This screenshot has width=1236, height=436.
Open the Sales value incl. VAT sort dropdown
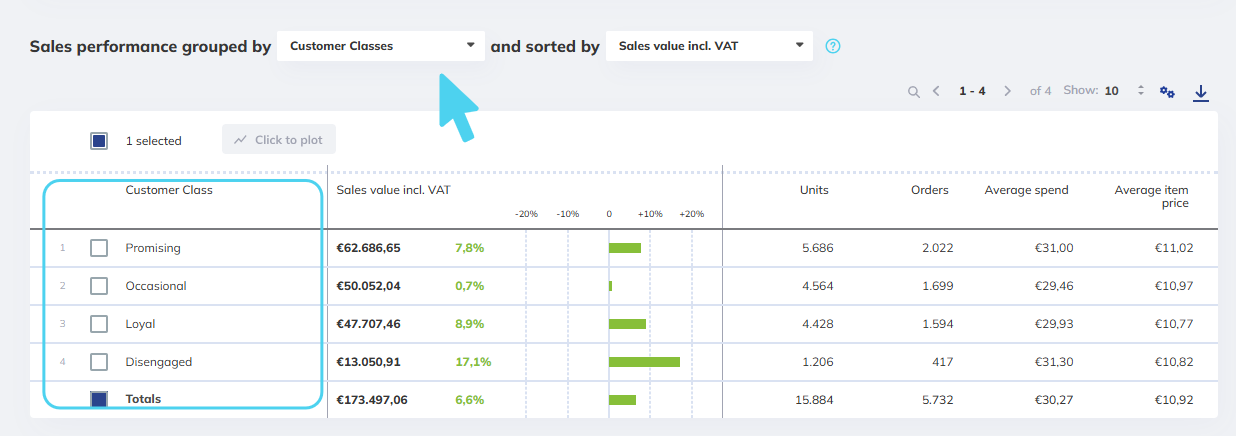coord(709,46)
